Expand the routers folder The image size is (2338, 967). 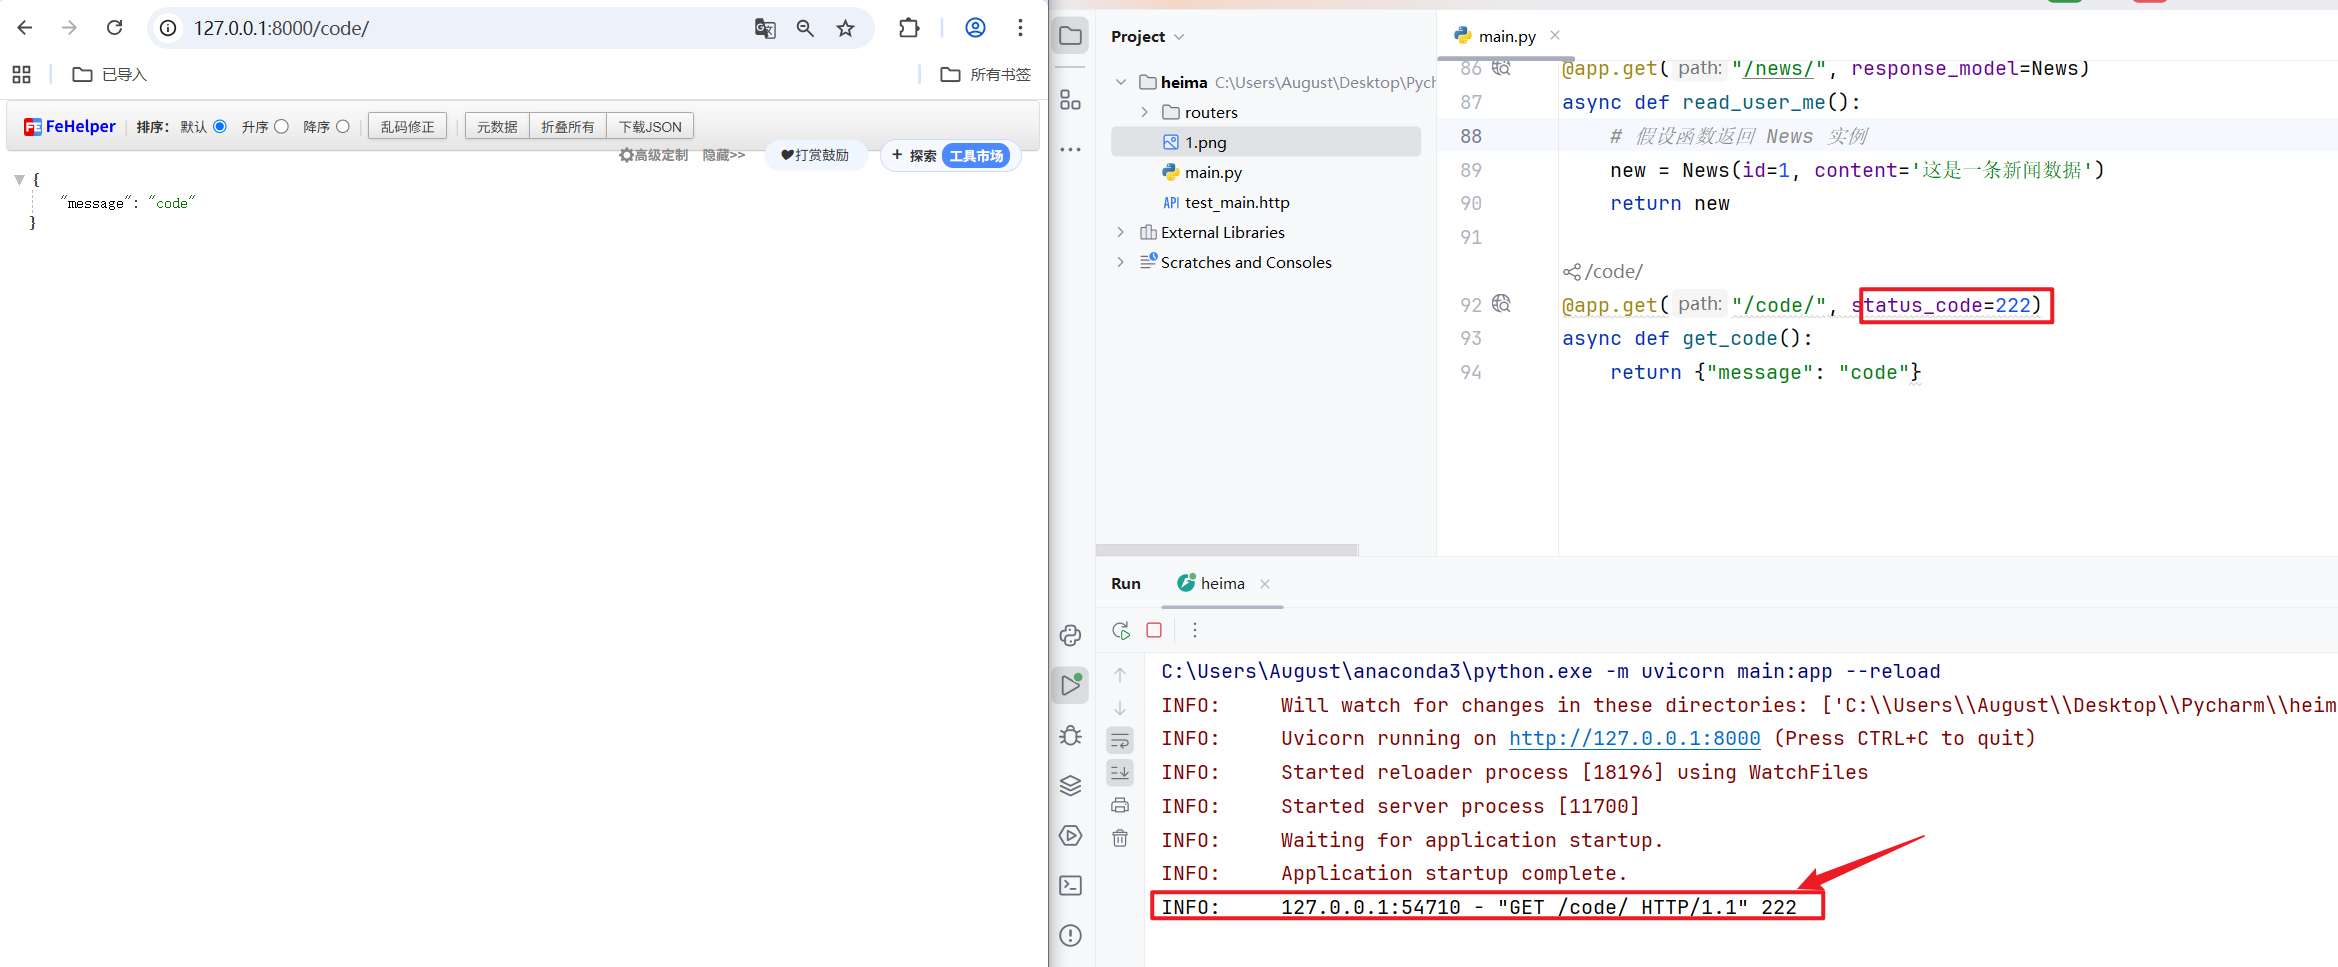[1145, 112]
